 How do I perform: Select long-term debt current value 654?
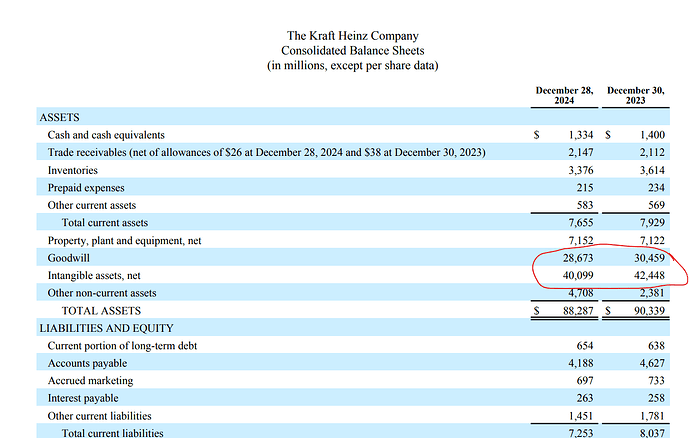(x=585, y=346)
